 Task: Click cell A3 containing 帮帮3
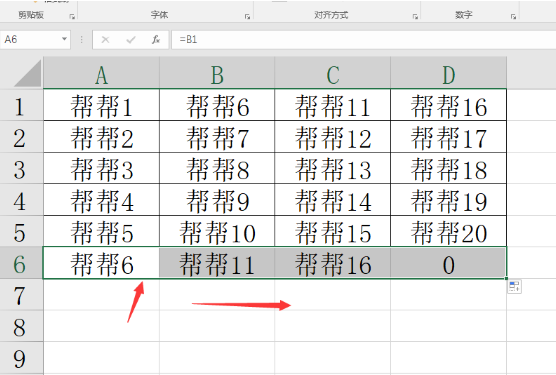click(x=101, y=168)
